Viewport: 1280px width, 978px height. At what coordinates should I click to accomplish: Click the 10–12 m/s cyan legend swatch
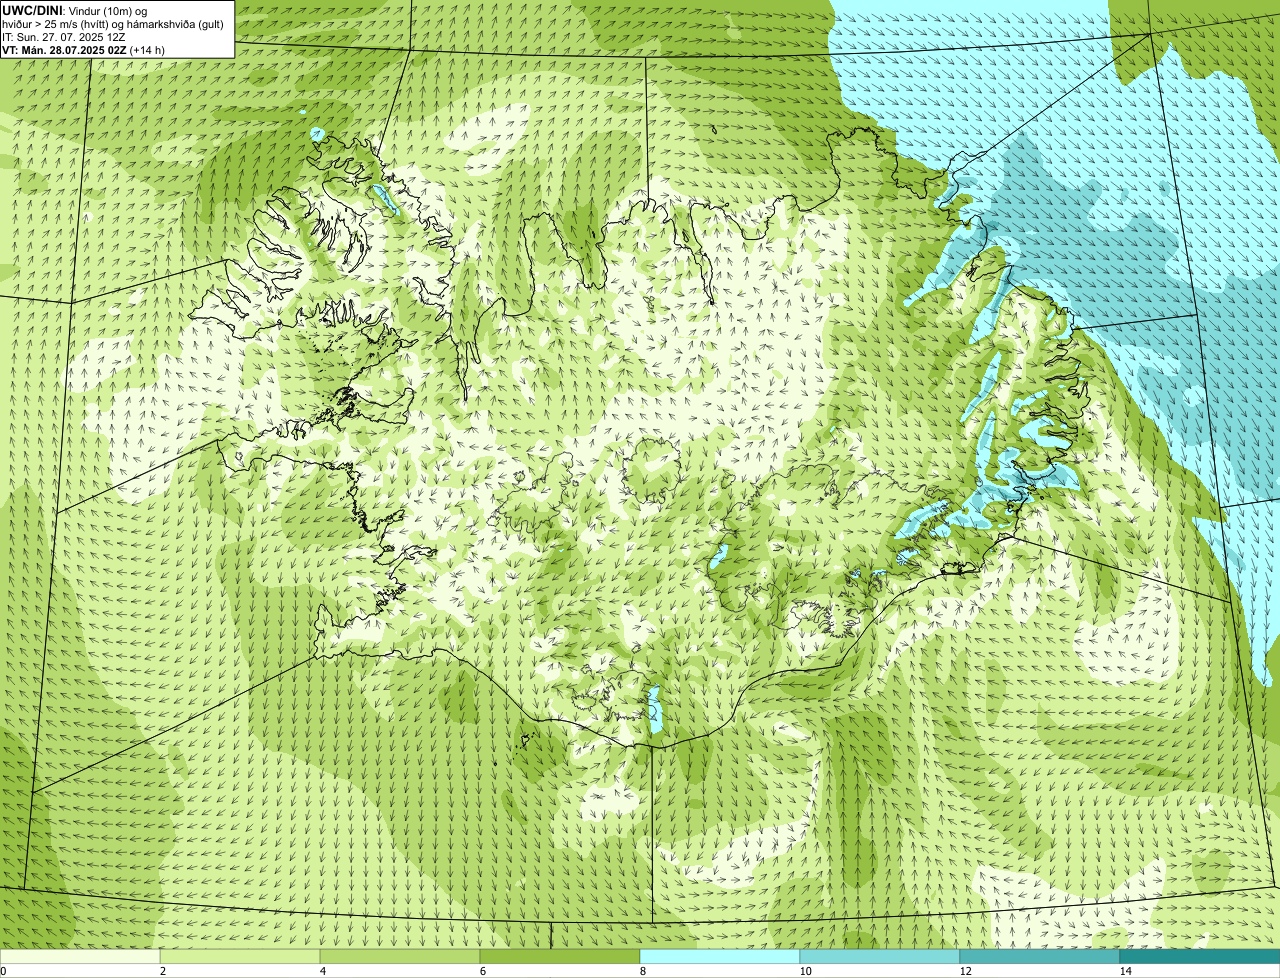pos(880,956)
